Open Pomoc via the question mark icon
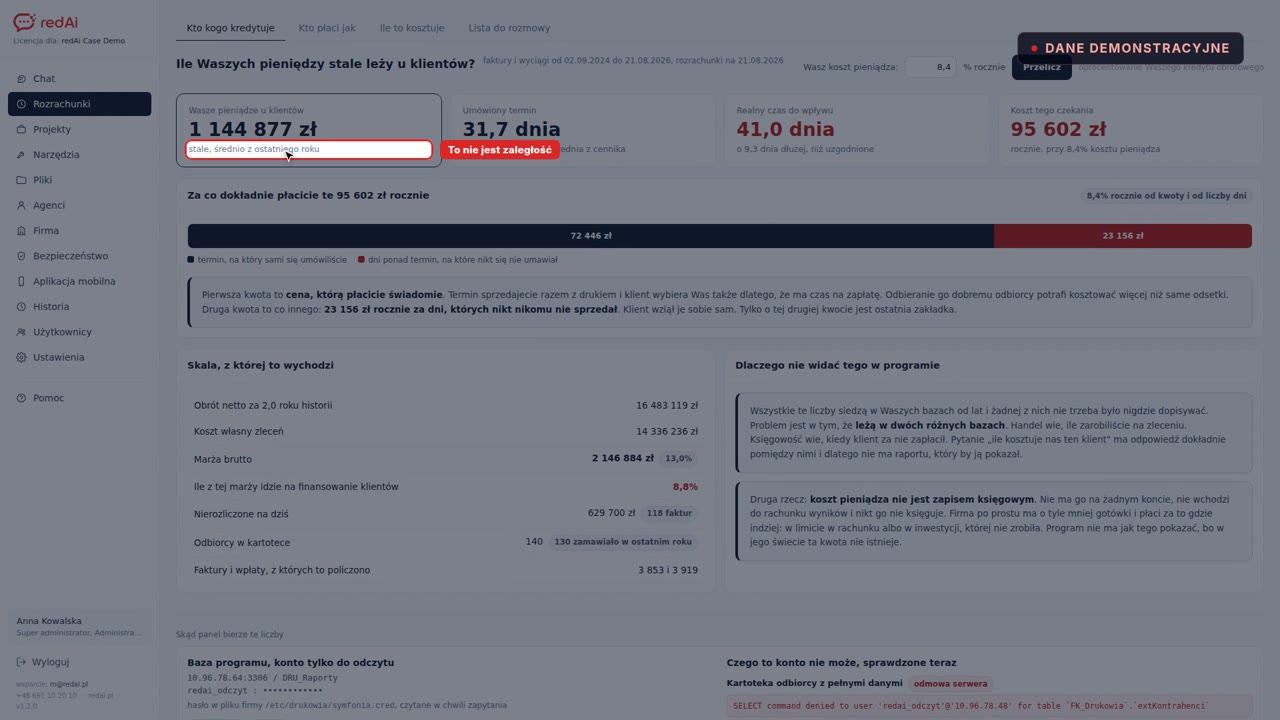Screen dimensions: 1280x720 pyautogui.click(x=22, y=398)
